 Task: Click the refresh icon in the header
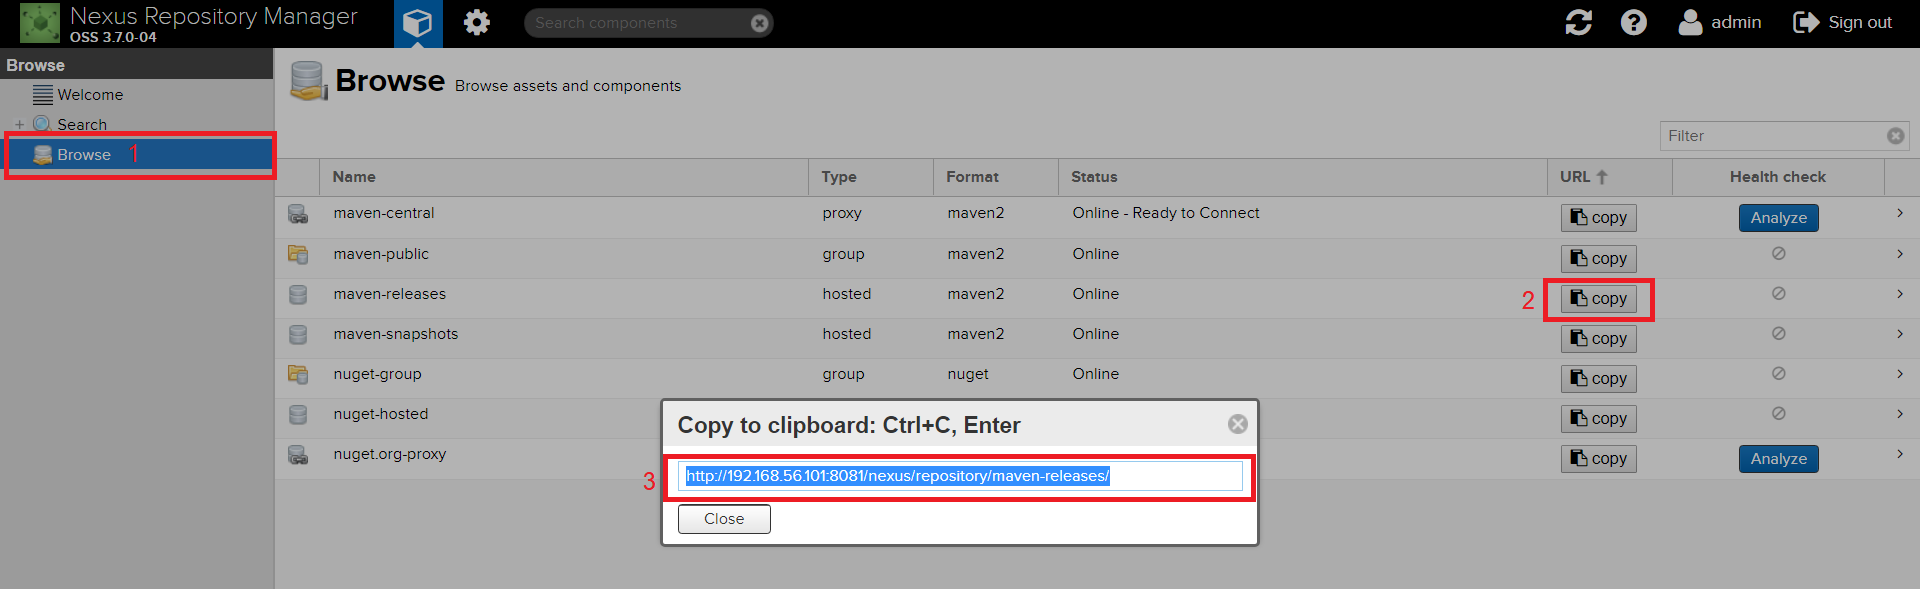(x=1578, y=22)
